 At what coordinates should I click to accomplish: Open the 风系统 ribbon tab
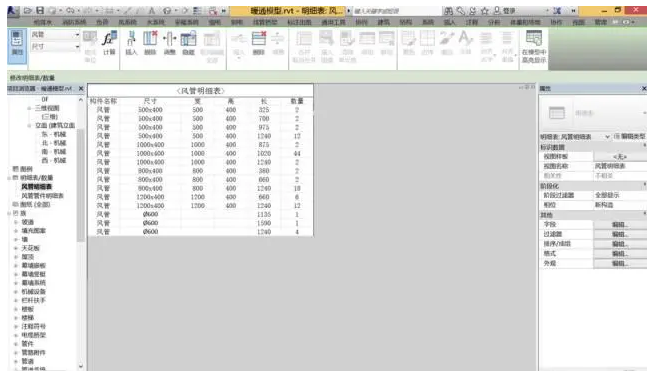[127, 22]
